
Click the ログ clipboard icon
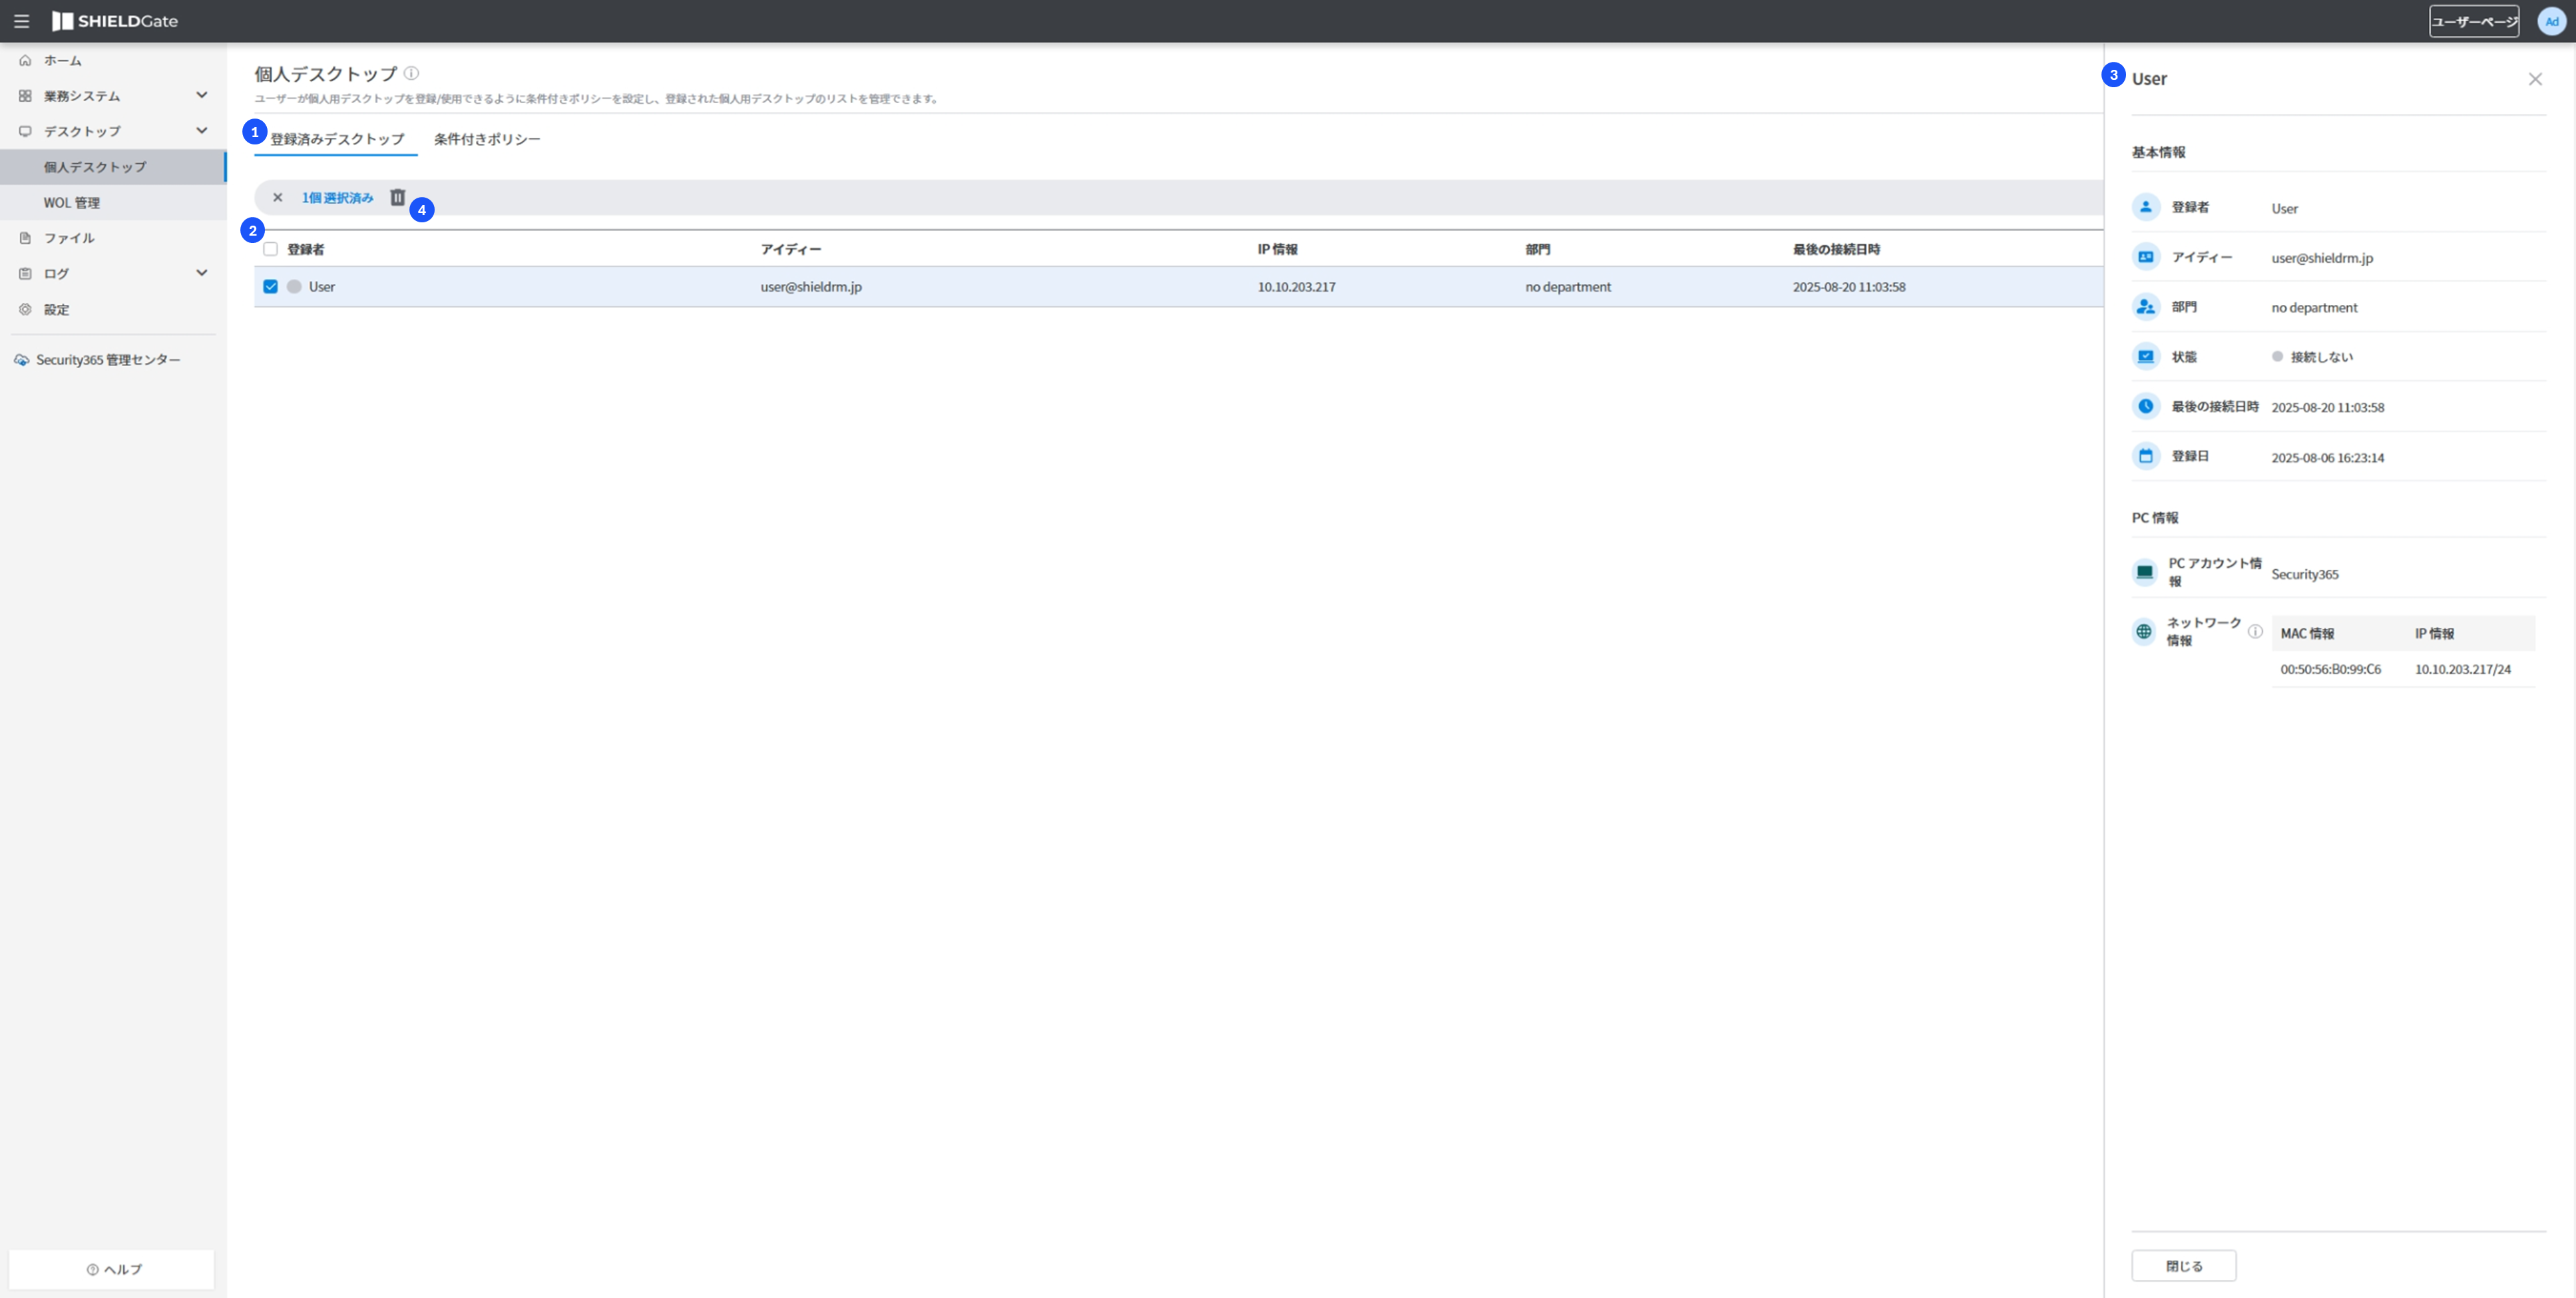[25, 273]
